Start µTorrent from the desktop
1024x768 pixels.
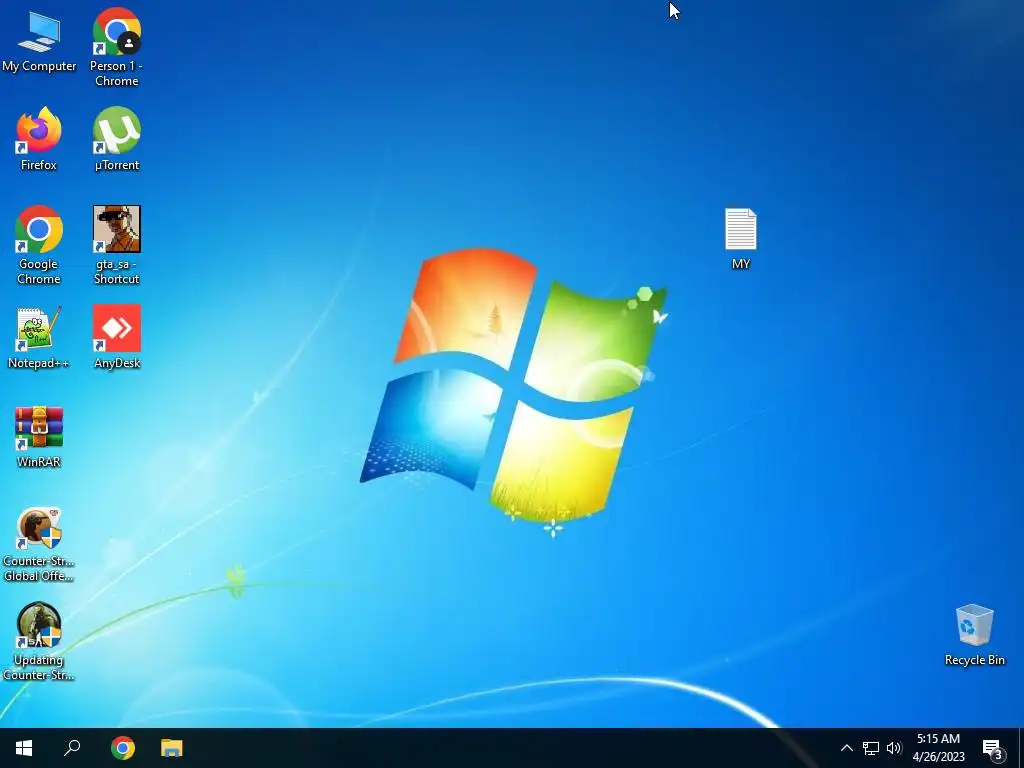[116, 139]
